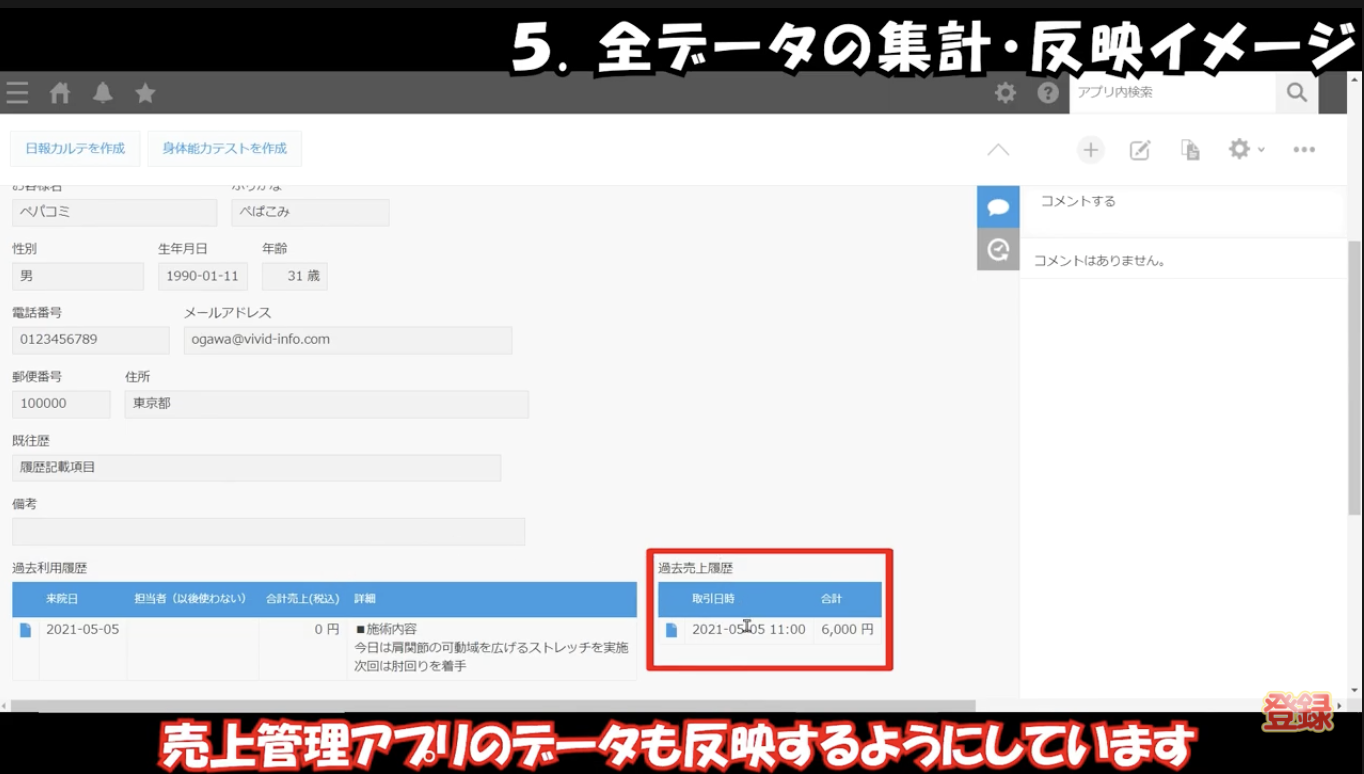The height and width of the screenshot is (774, 1364).
Task: Switch to the change history tab
Action: click(998, 250)
